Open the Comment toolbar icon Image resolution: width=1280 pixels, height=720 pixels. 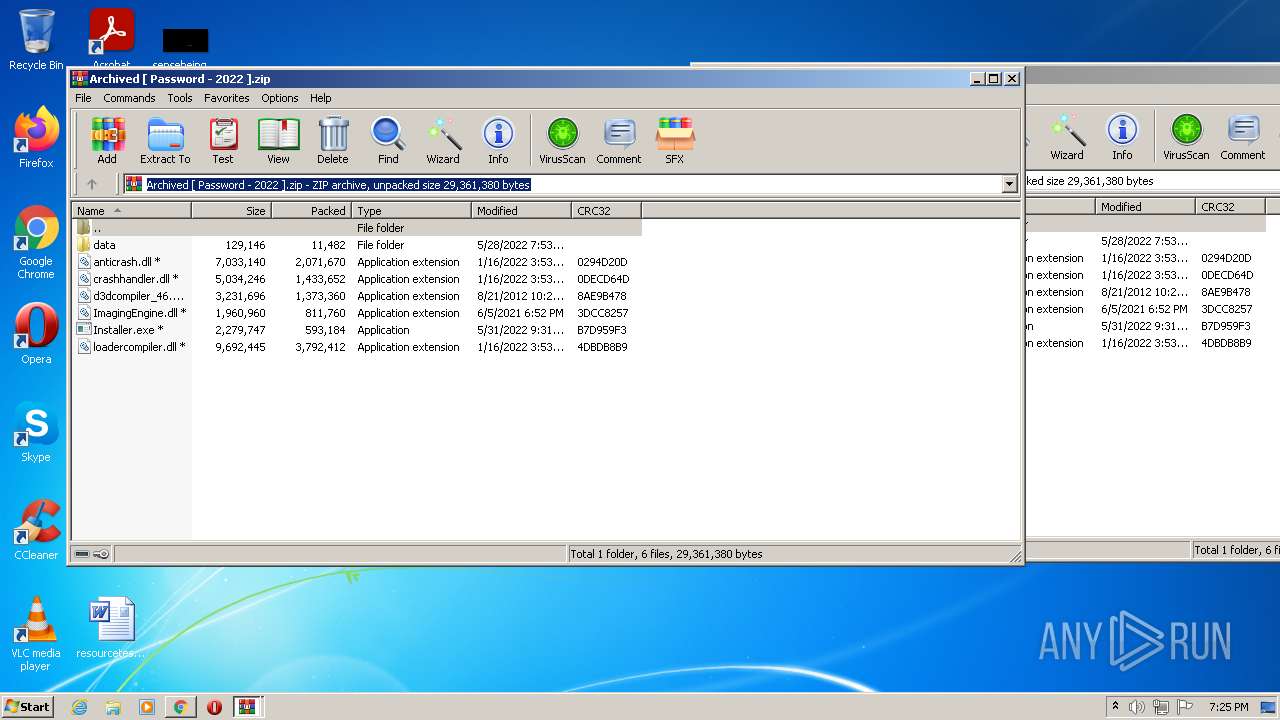point(619,140)
